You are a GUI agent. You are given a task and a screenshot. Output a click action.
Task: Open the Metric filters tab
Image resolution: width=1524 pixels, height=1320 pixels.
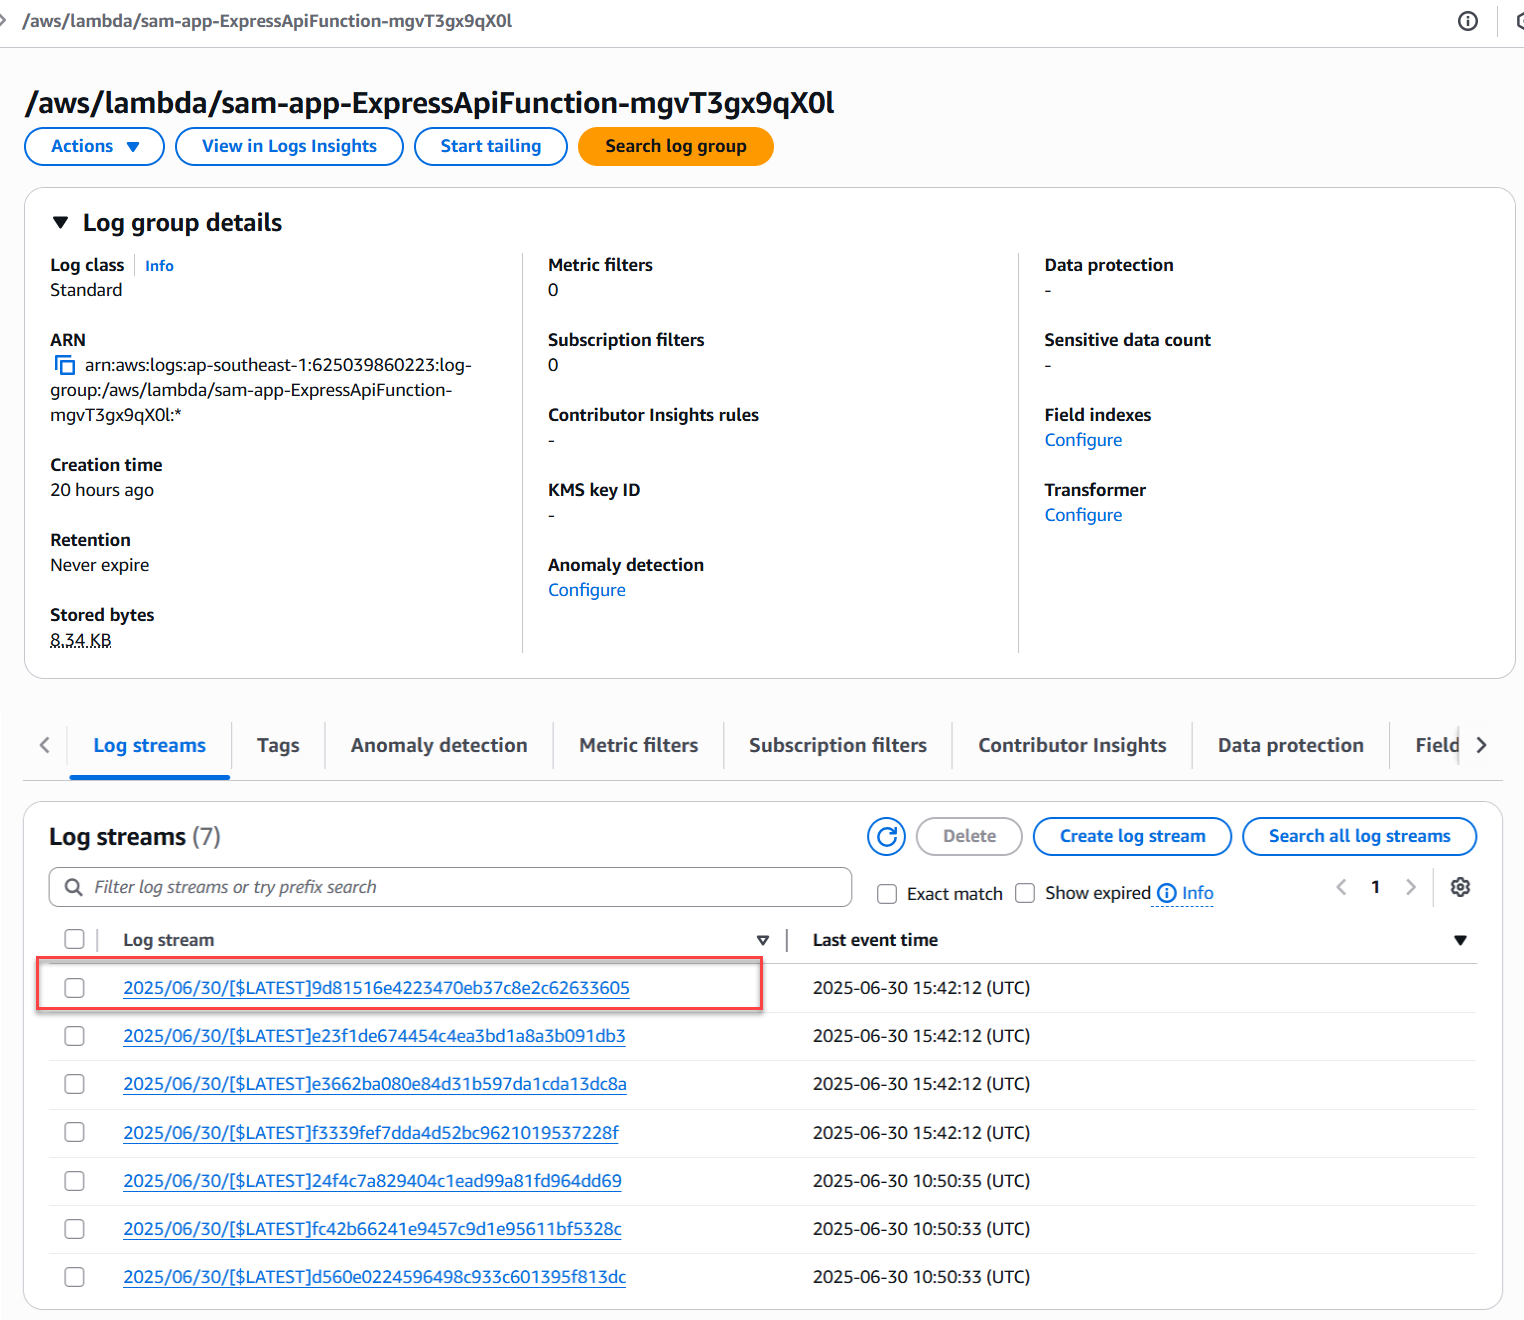coord(639,745)
